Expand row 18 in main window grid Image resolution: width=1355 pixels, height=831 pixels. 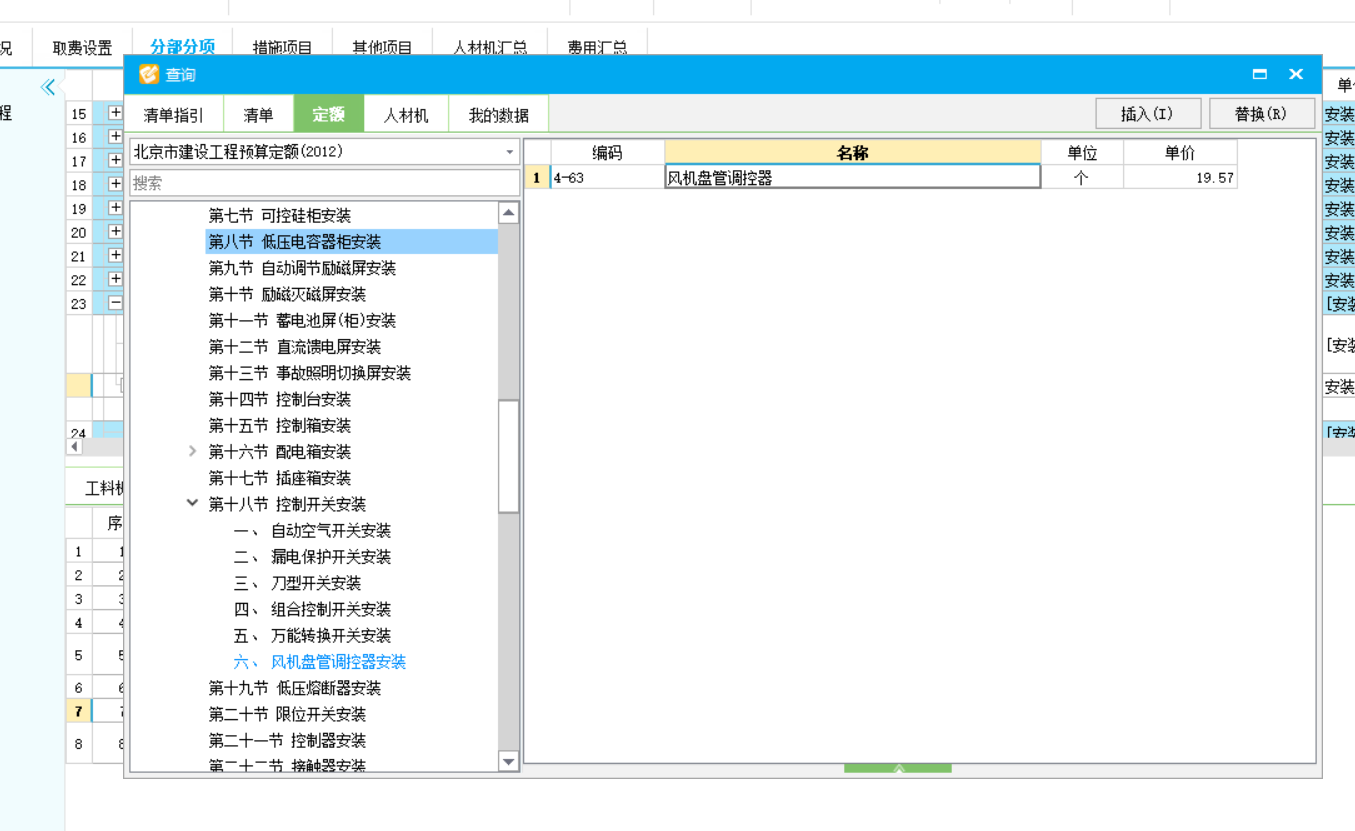pos(115,184)
